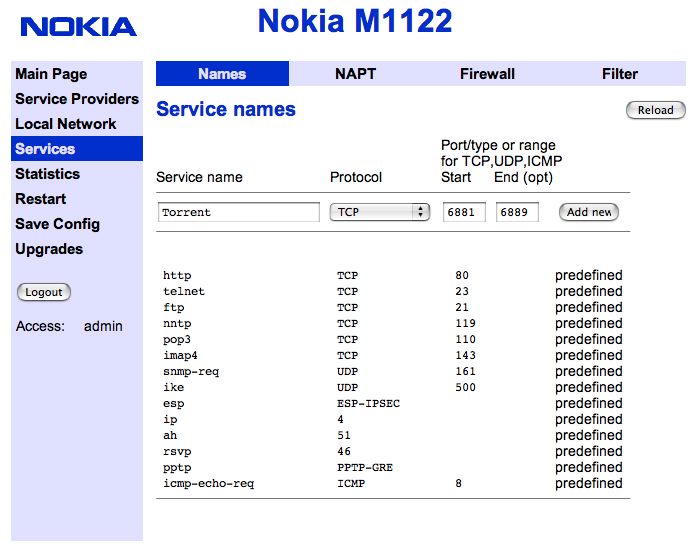View the Statistics page
Screen dimensions: 694x552
[47, 174]
